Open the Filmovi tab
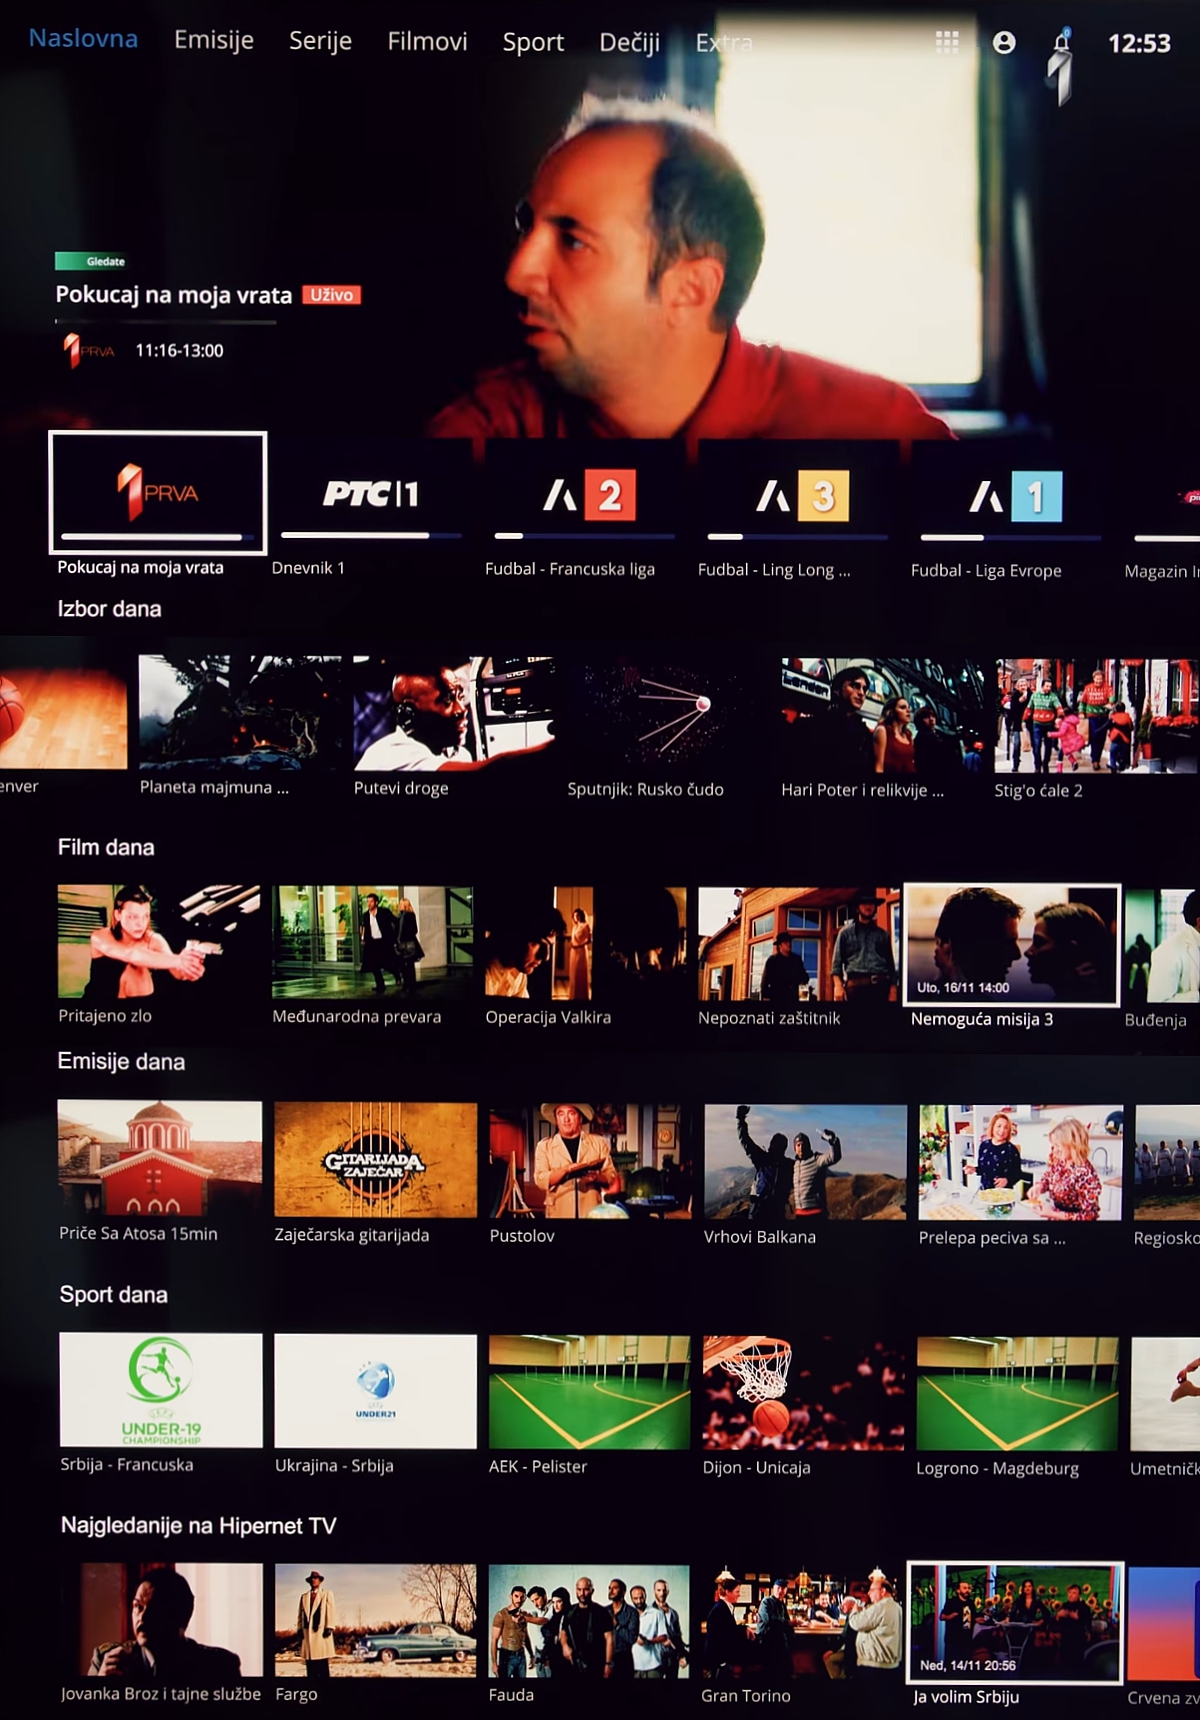Screen dimensions: 1200x1720 coord(427,41)
